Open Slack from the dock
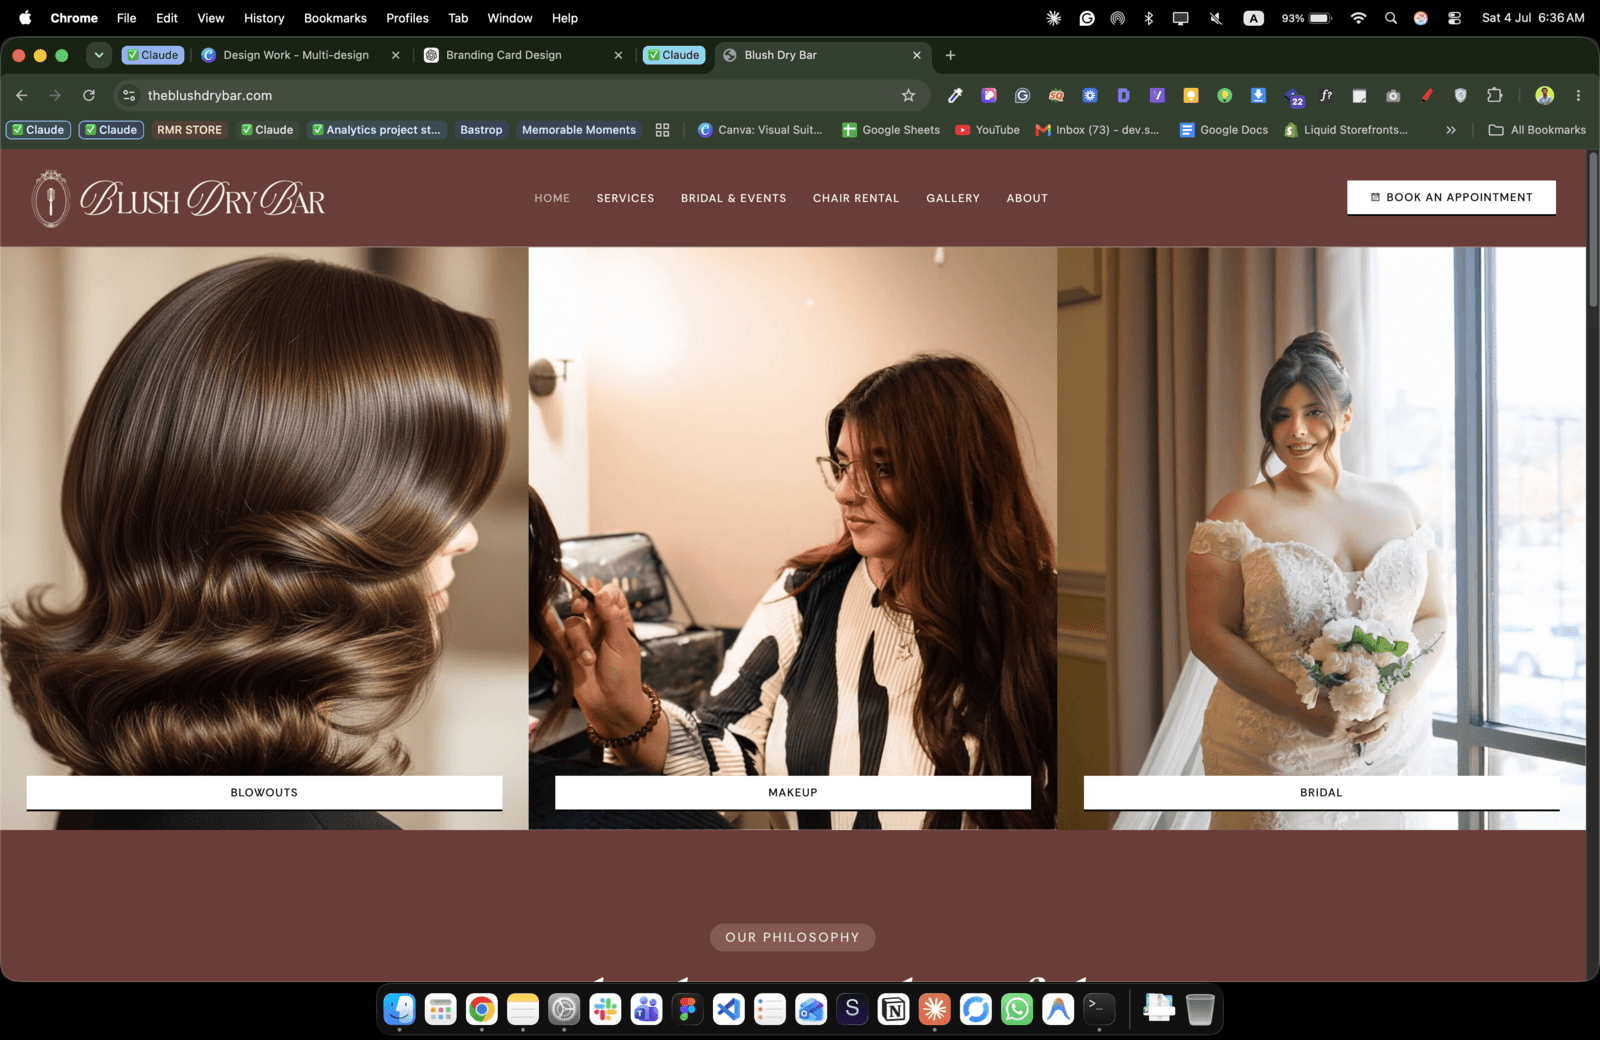The image size is (1600, 1040). 605,1009
